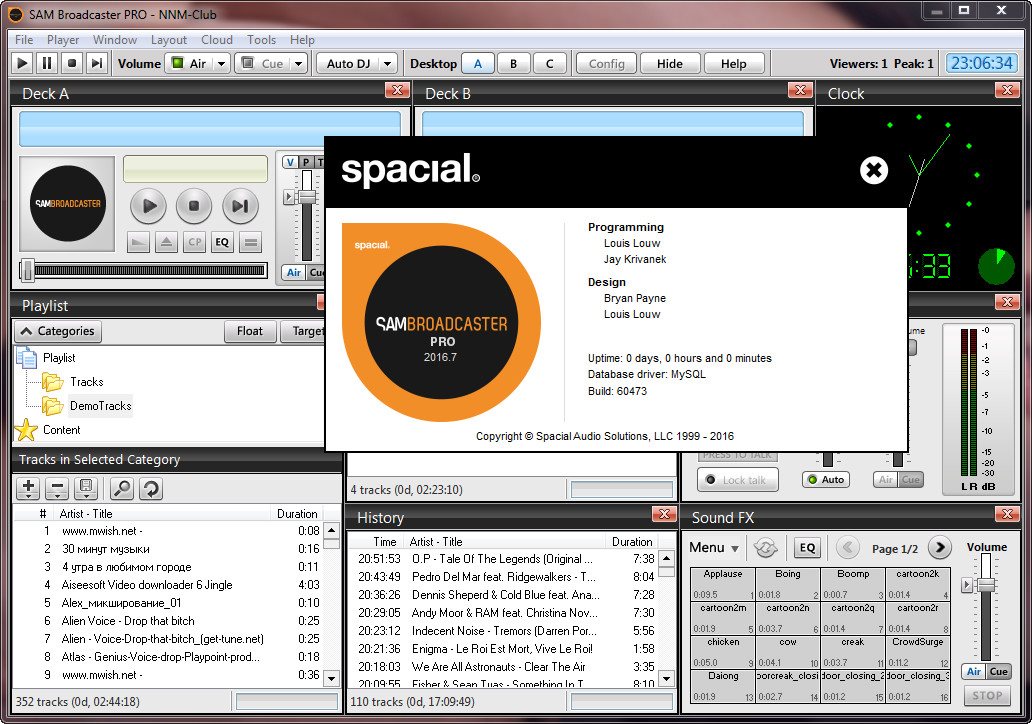Screen dimensions: 1032x724
Task: Open the Auto DJ dropdown arrow
Action: pyautogui.click(x=387, y=63)
